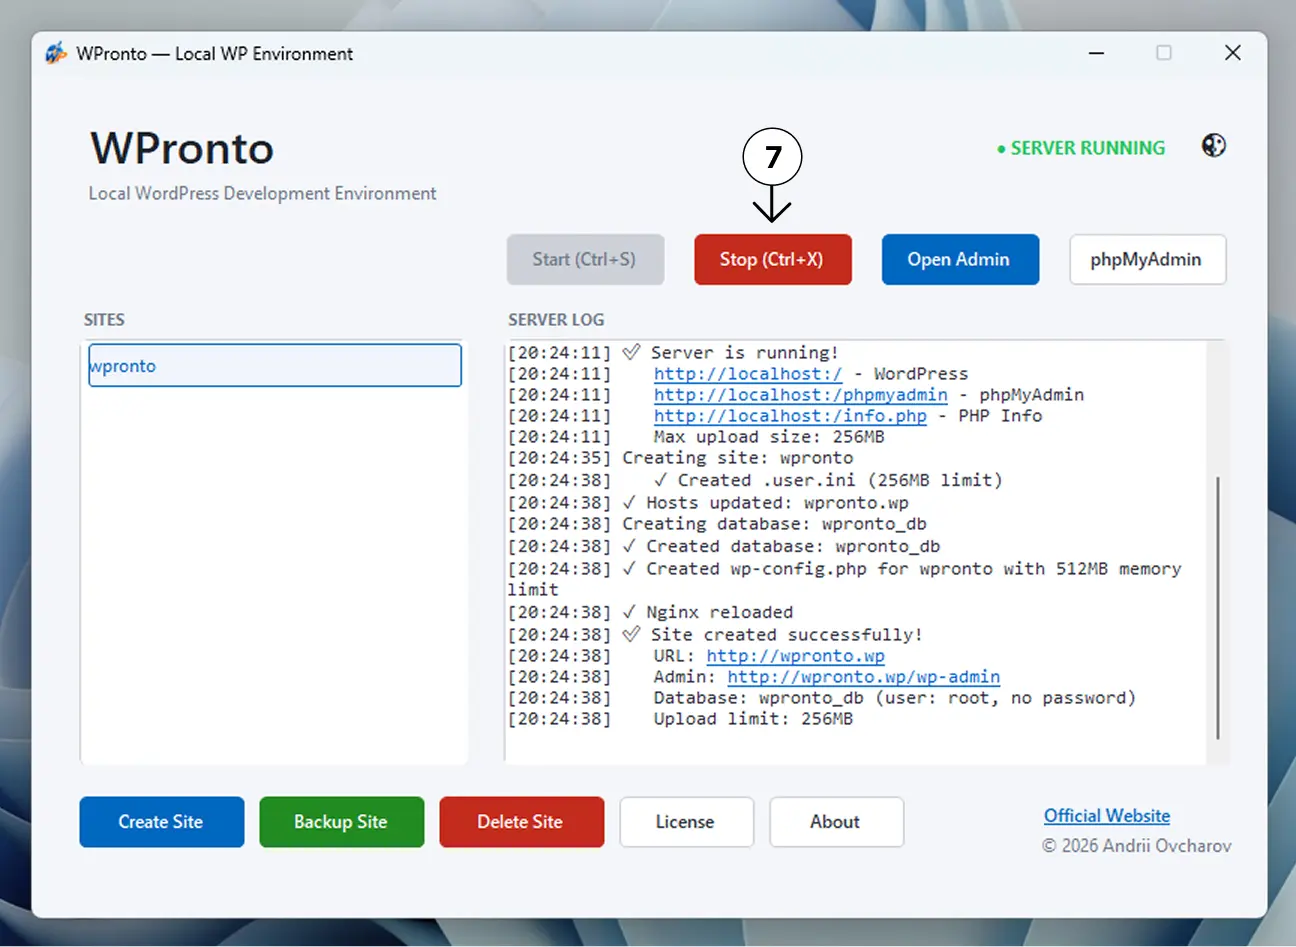Click the SITES section heading

104,320
